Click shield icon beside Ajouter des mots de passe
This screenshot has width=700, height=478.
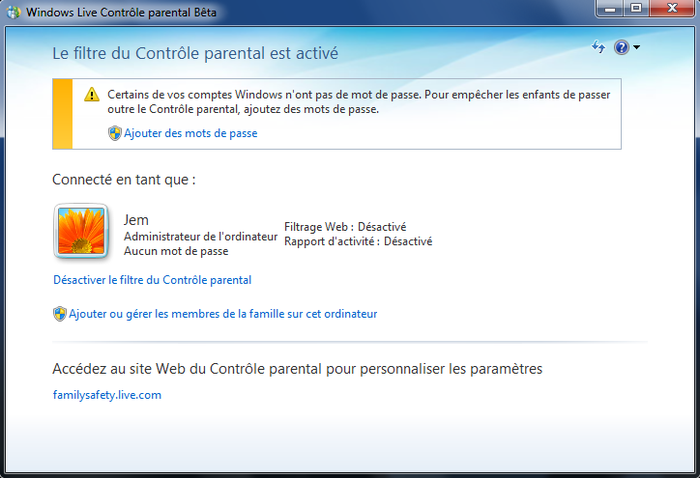pos(115,133)
